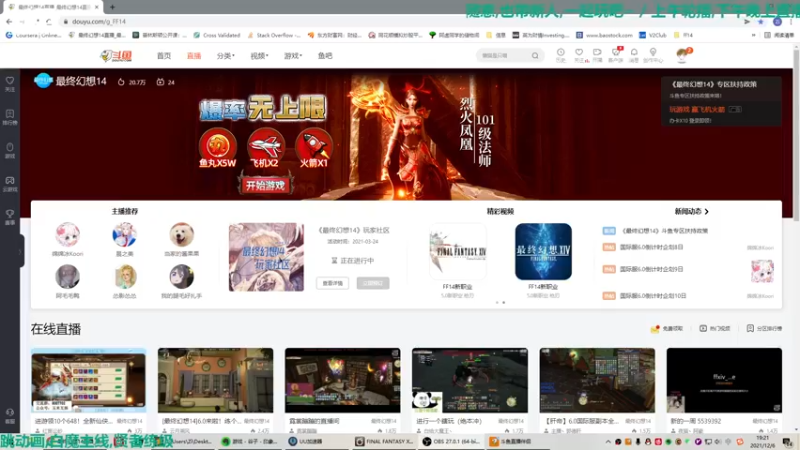
Task: Open the V2Club bookmark
Action: (653, 35)
